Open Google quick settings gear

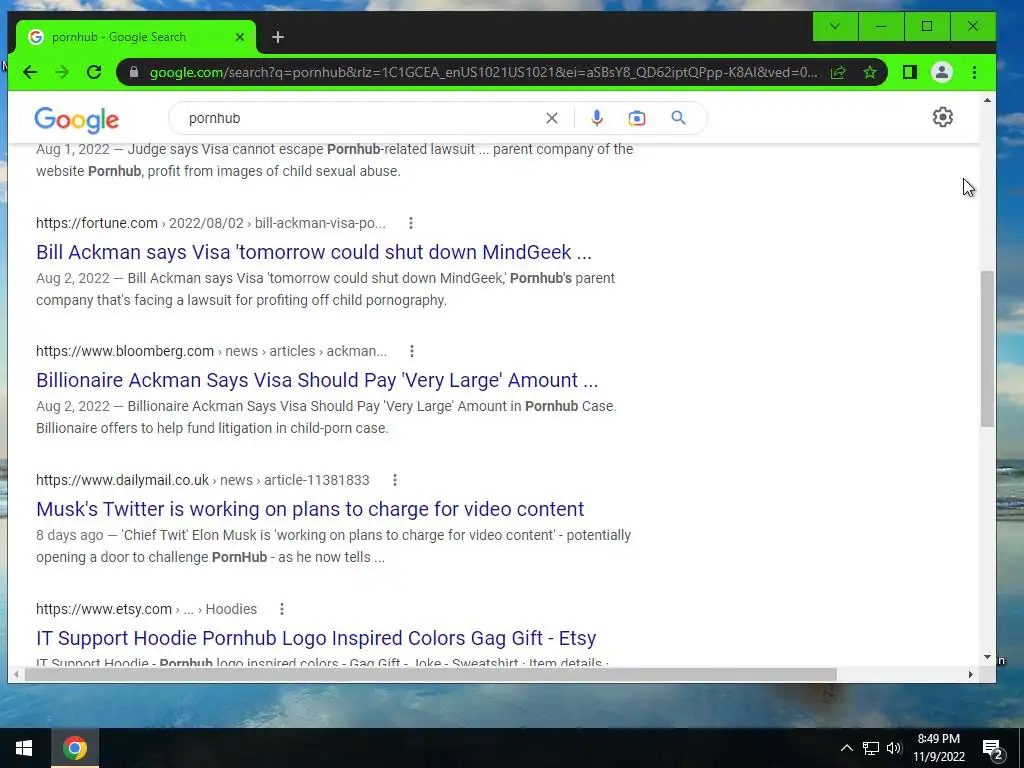[942, 118]
